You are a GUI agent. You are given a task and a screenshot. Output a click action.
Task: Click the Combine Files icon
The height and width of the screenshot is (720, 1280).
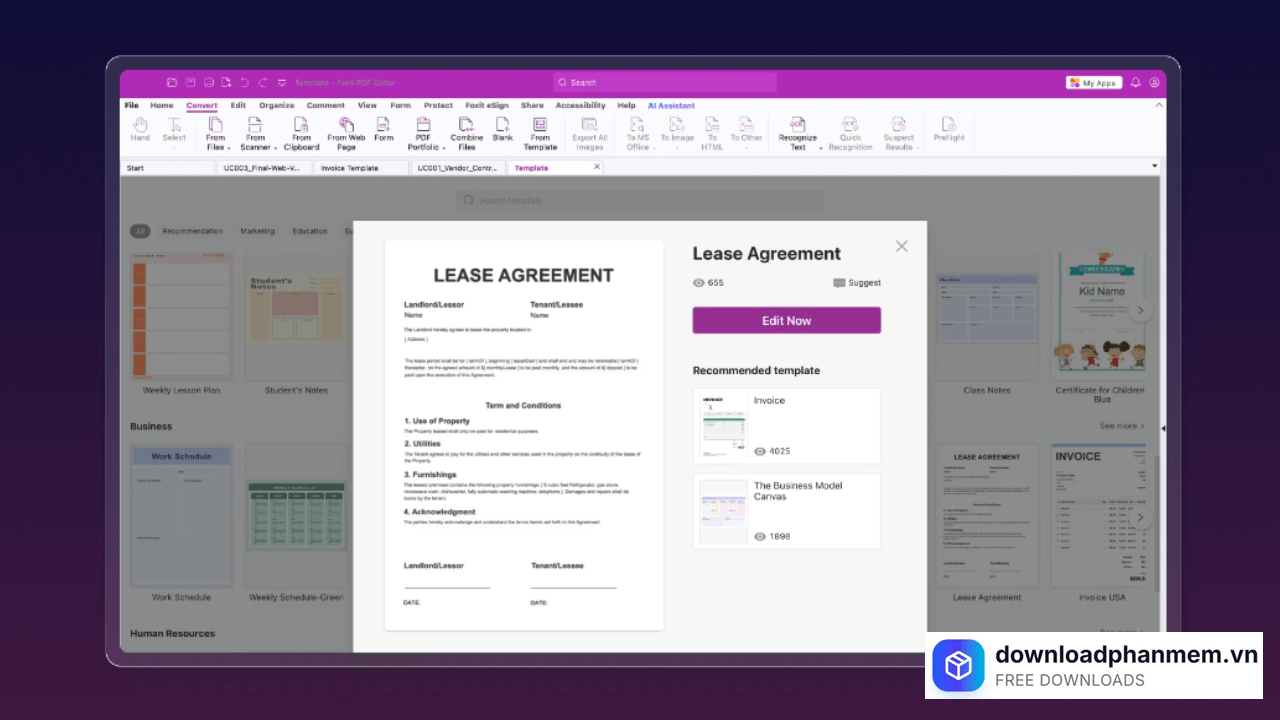click(466, 125)
